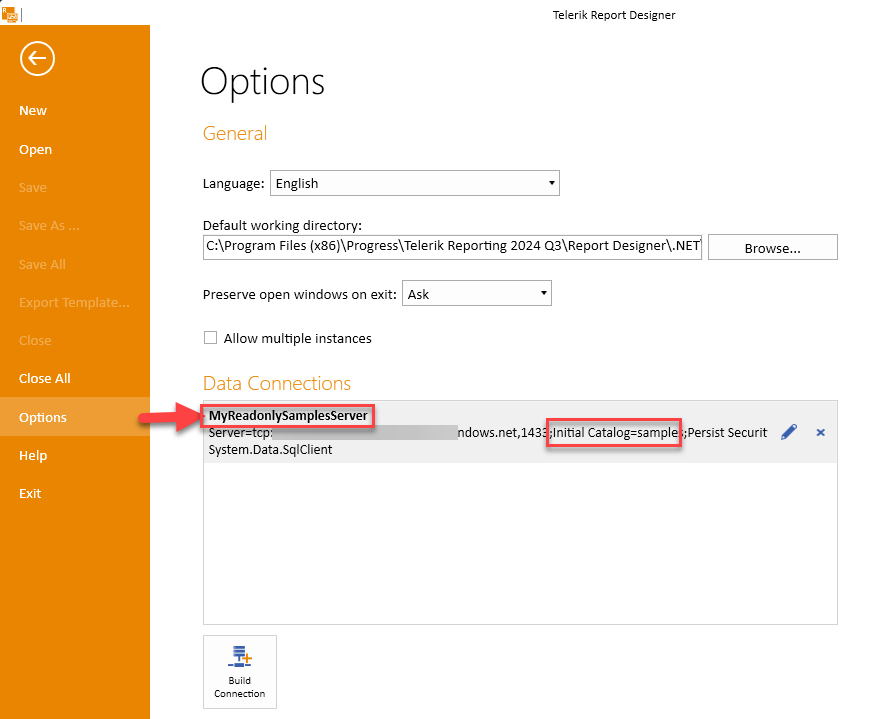
Task: Delete the MyReadonlySamplesServer connection with X icon
Action: pos(820,432)
